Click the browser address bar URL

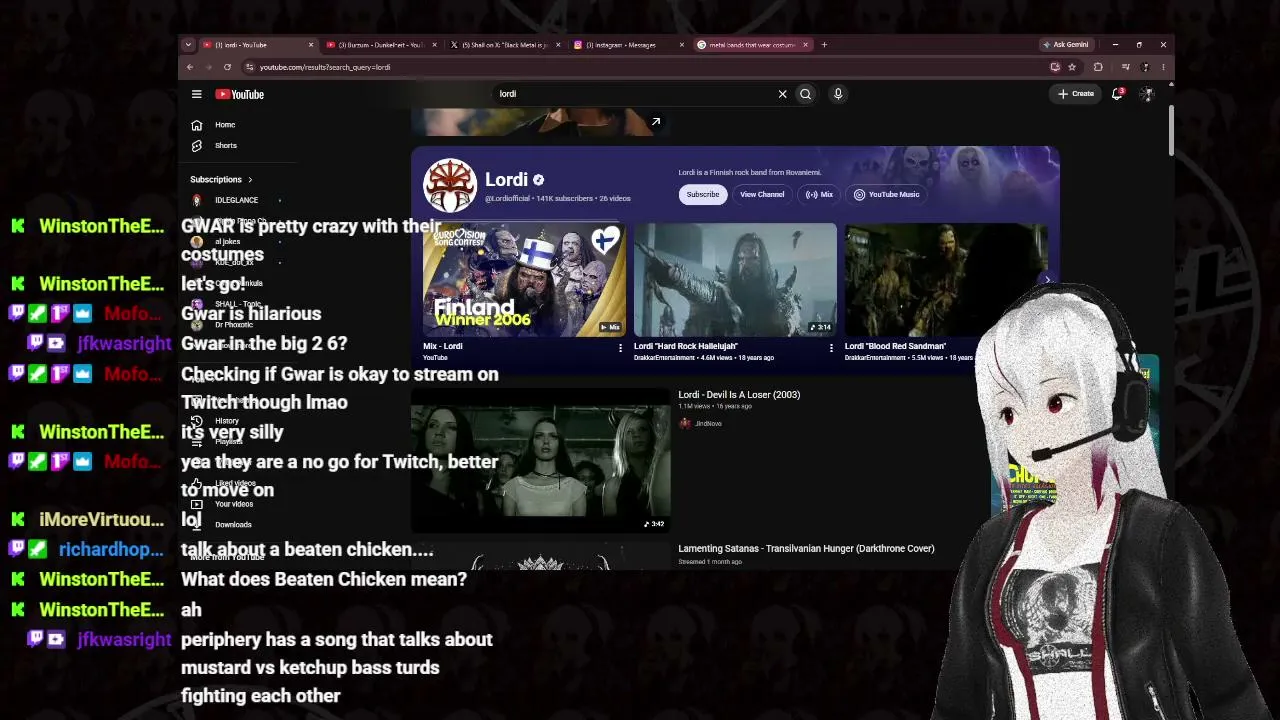point(325,67)
